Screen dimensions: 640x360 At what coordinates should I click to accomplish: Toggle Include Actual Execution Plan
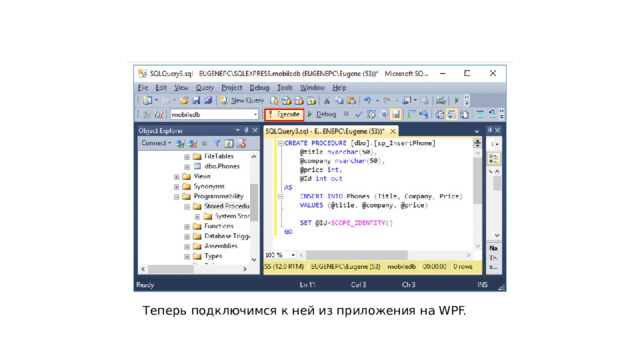click(x=411, y=115)
